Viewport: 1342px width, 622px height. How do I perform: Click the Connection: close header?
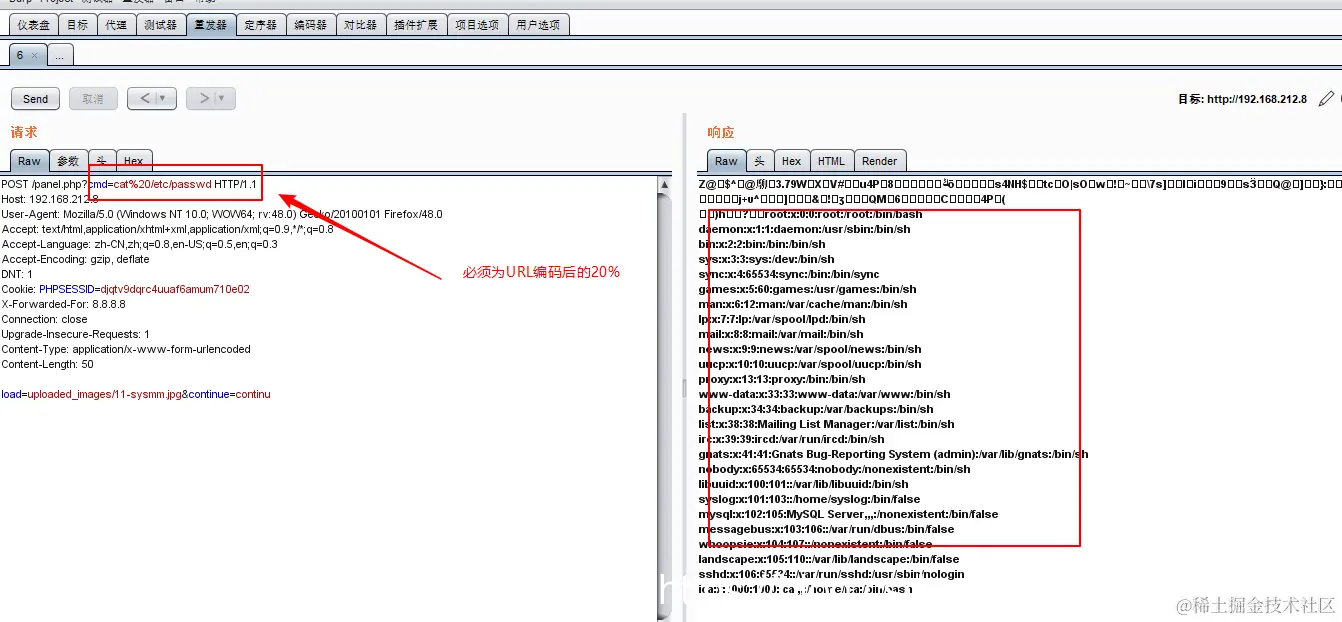pyautogui.click(x=45, y=319)
